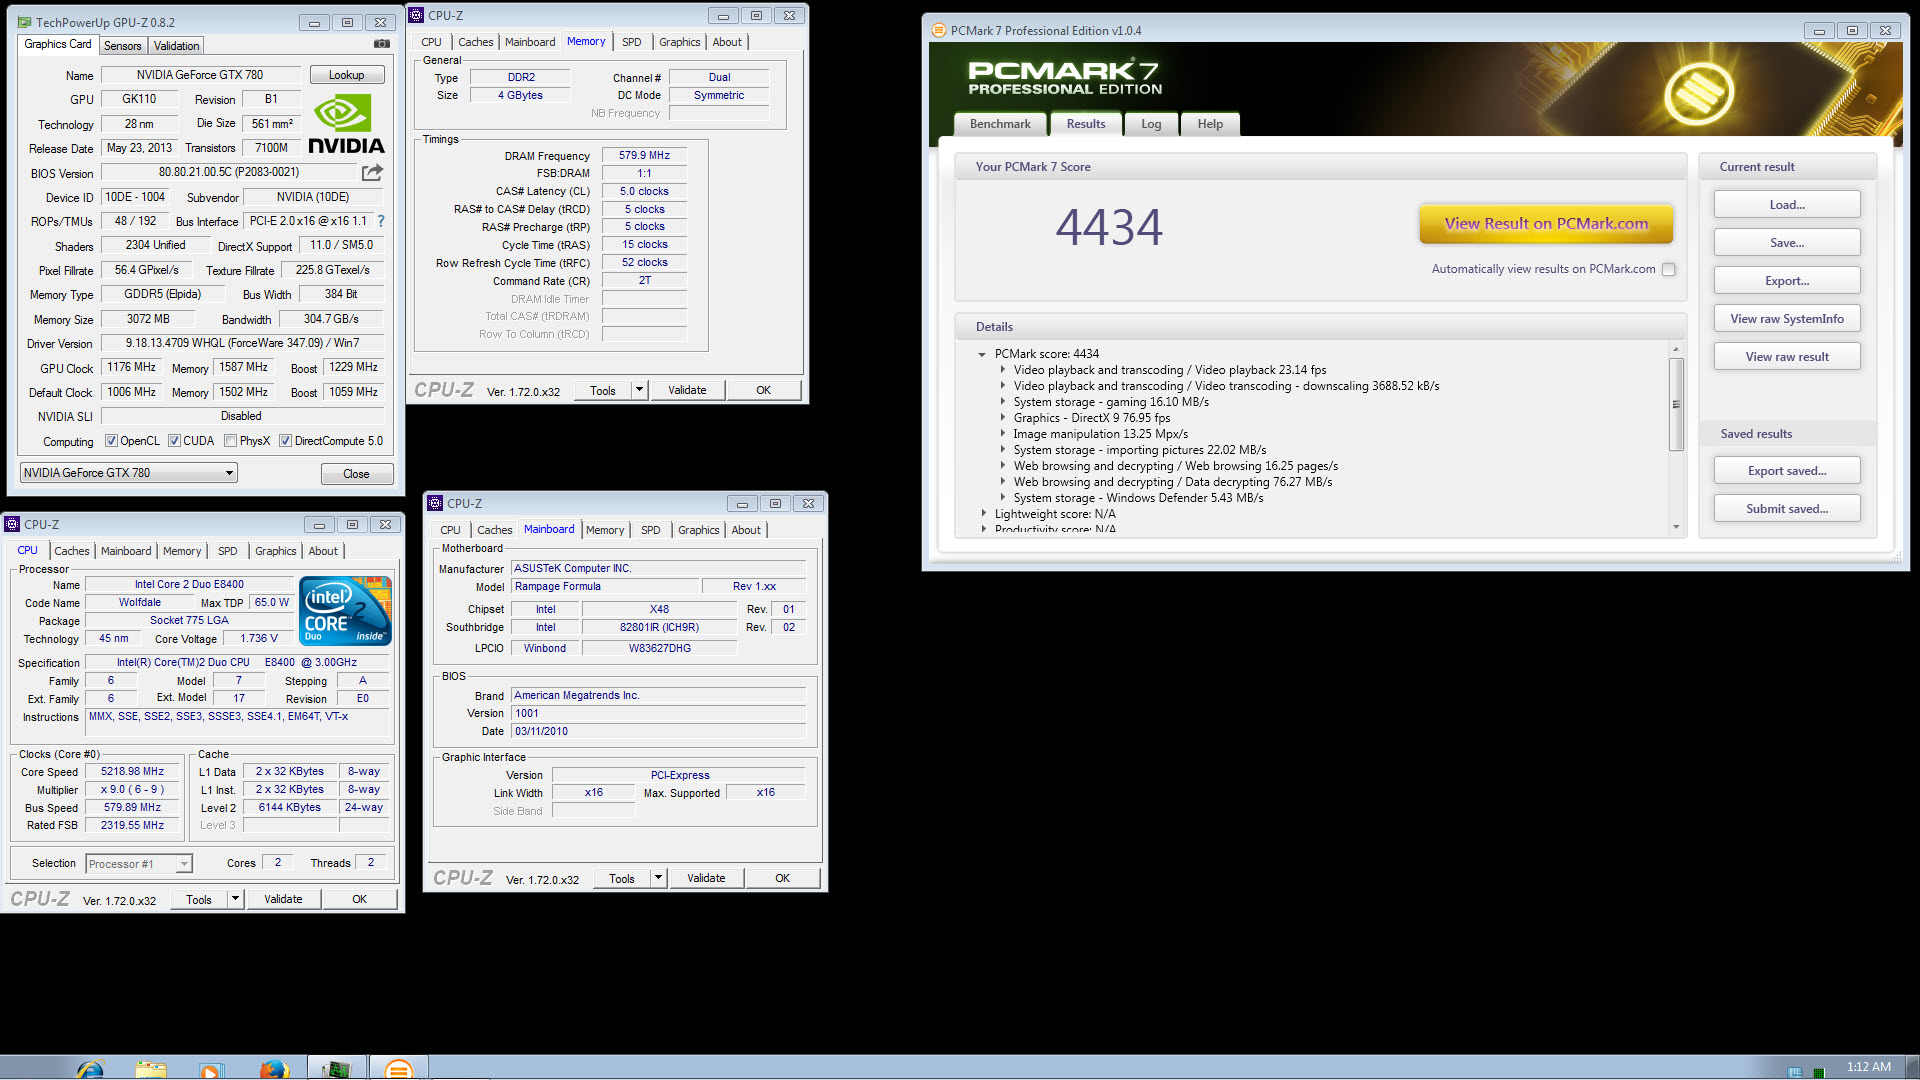Open the Processor #1 selection dropdown

139,864
